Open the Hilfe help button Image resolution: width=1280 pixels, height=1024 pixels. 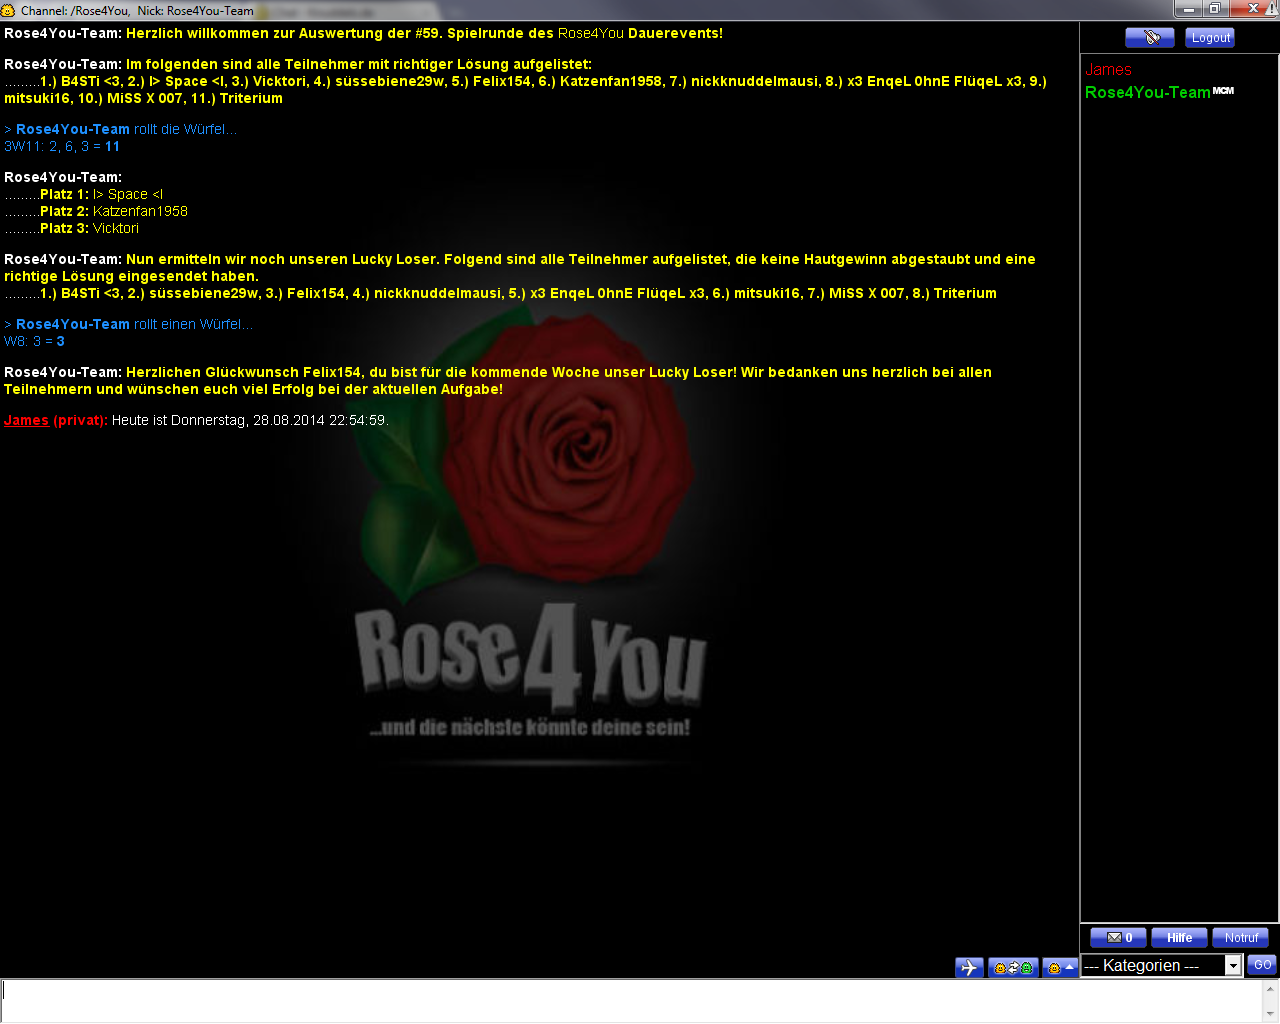(x=1179, y=938)
